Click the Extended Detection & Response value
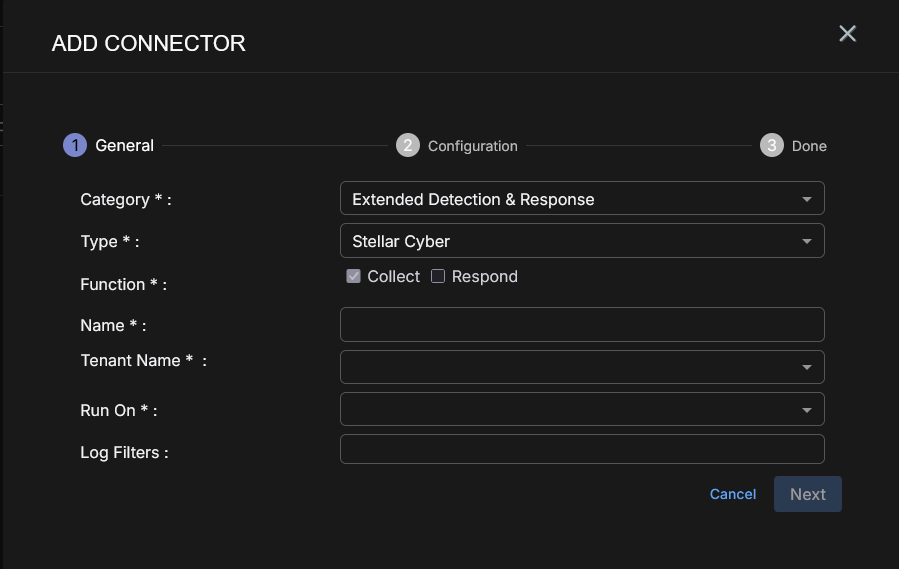Screen dimensions: 899x569 coord(473,199)
